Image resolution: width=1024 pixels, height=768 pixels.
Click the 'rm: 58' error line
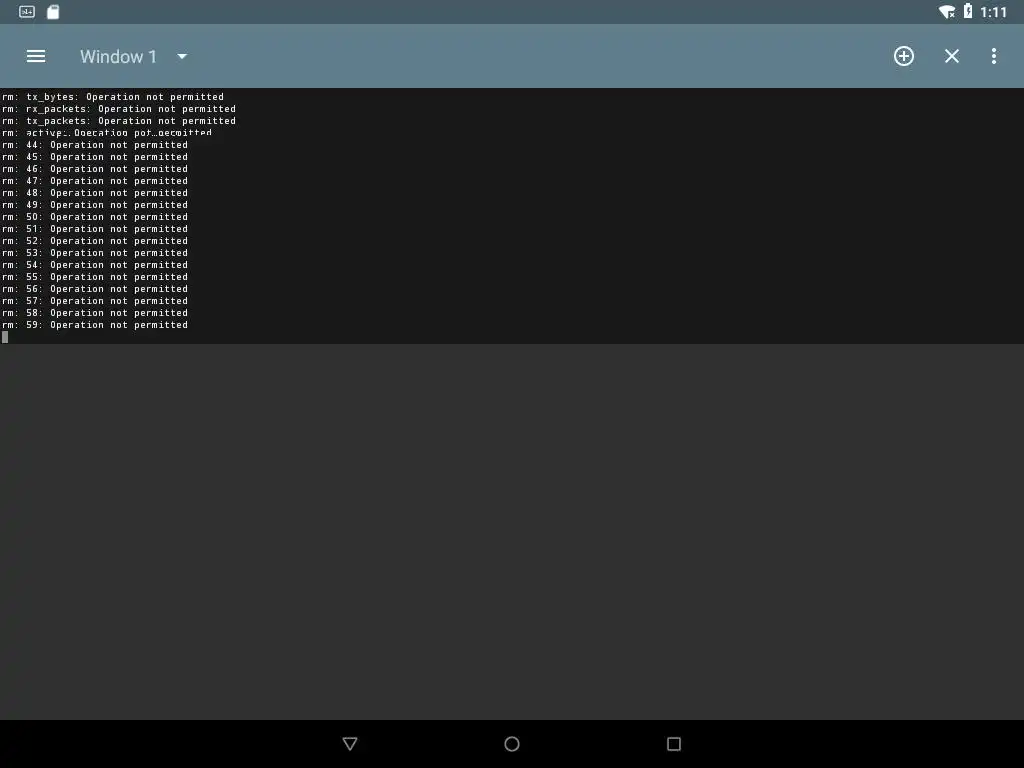pos(95,313)
